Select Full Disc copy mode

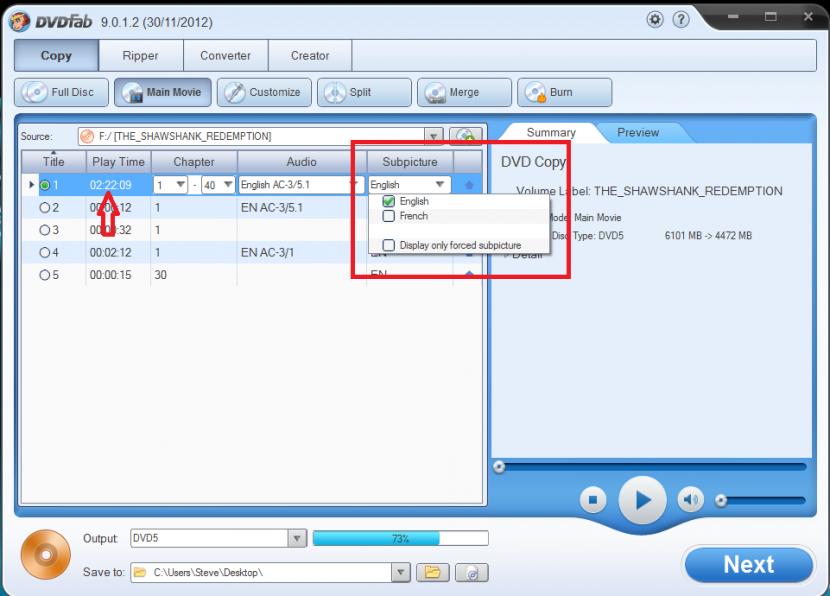pos(61,92)
